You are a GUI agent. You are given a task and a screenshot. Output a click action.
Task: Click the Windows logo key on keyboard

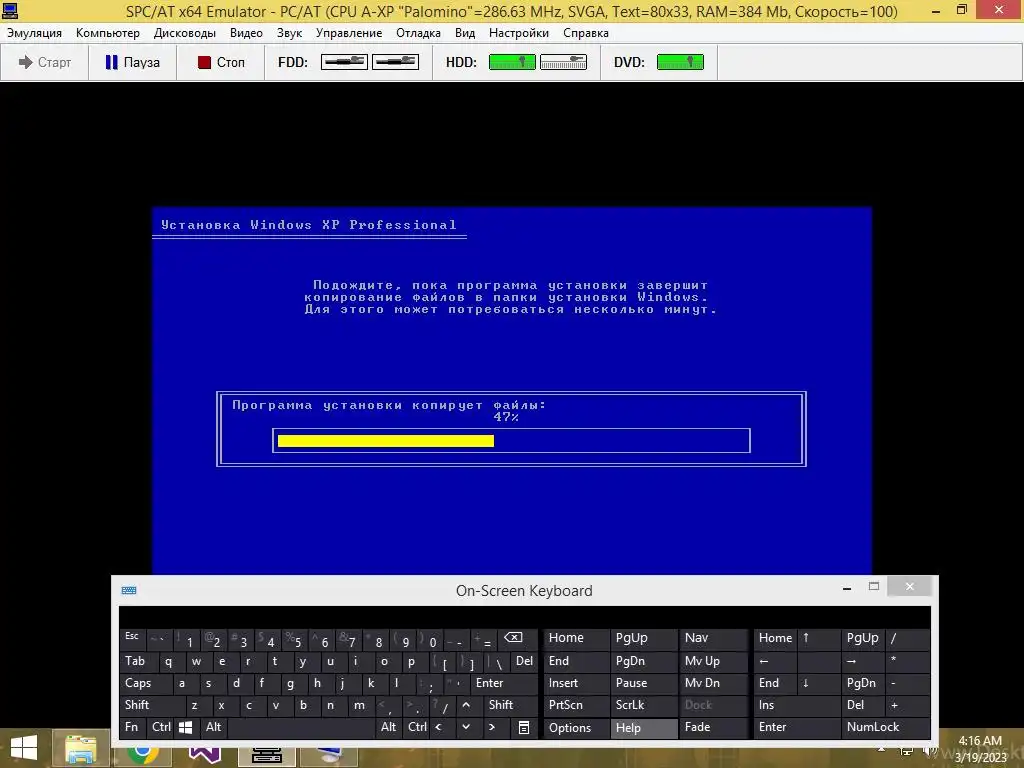(x=186, y=727)
